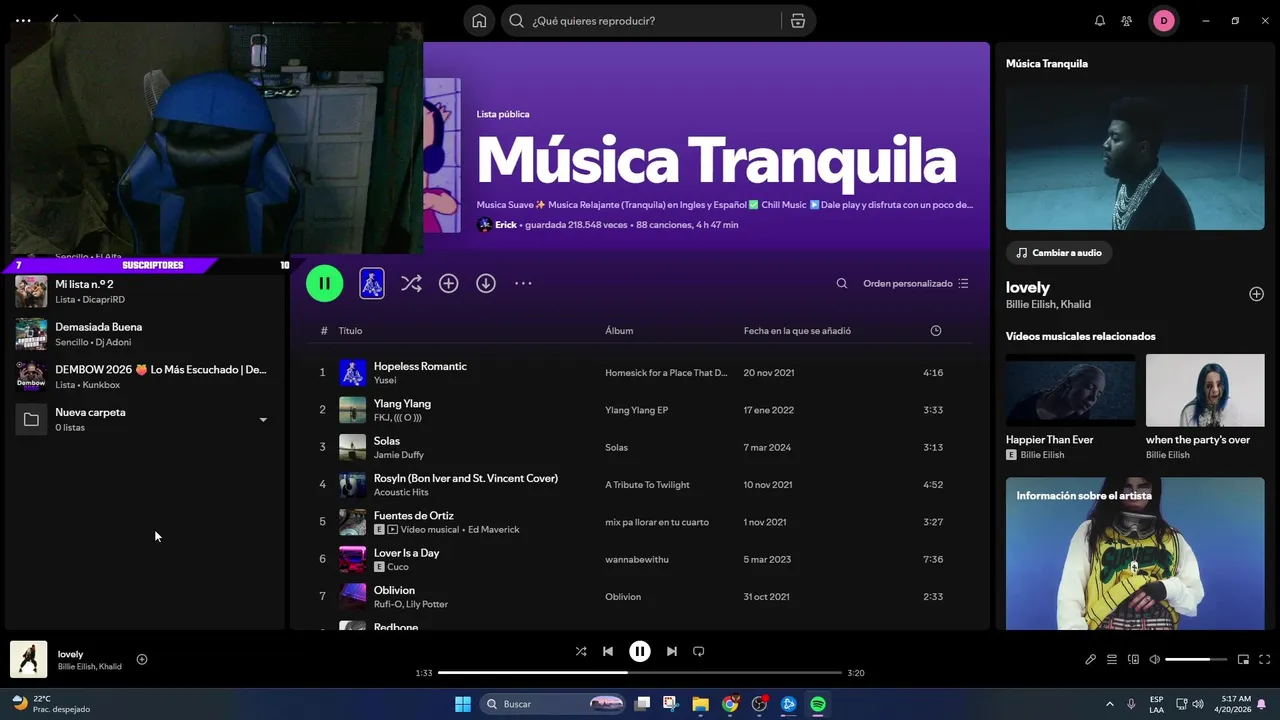Sort by the Título column header
The image size is (1280, 720).
(x=350, y=331)
